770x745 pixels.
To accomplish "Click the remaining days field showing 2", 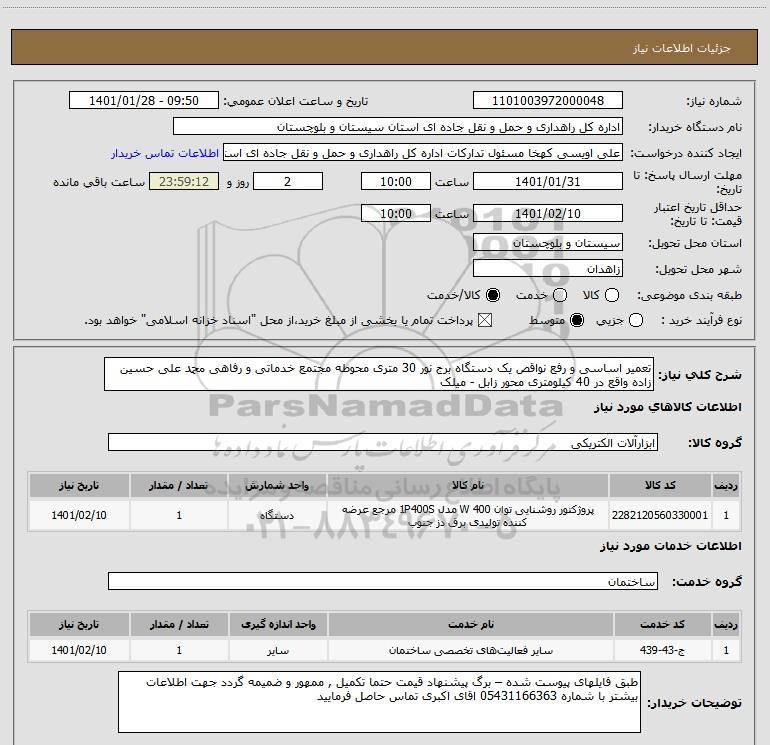I will (x=288, y=181).
